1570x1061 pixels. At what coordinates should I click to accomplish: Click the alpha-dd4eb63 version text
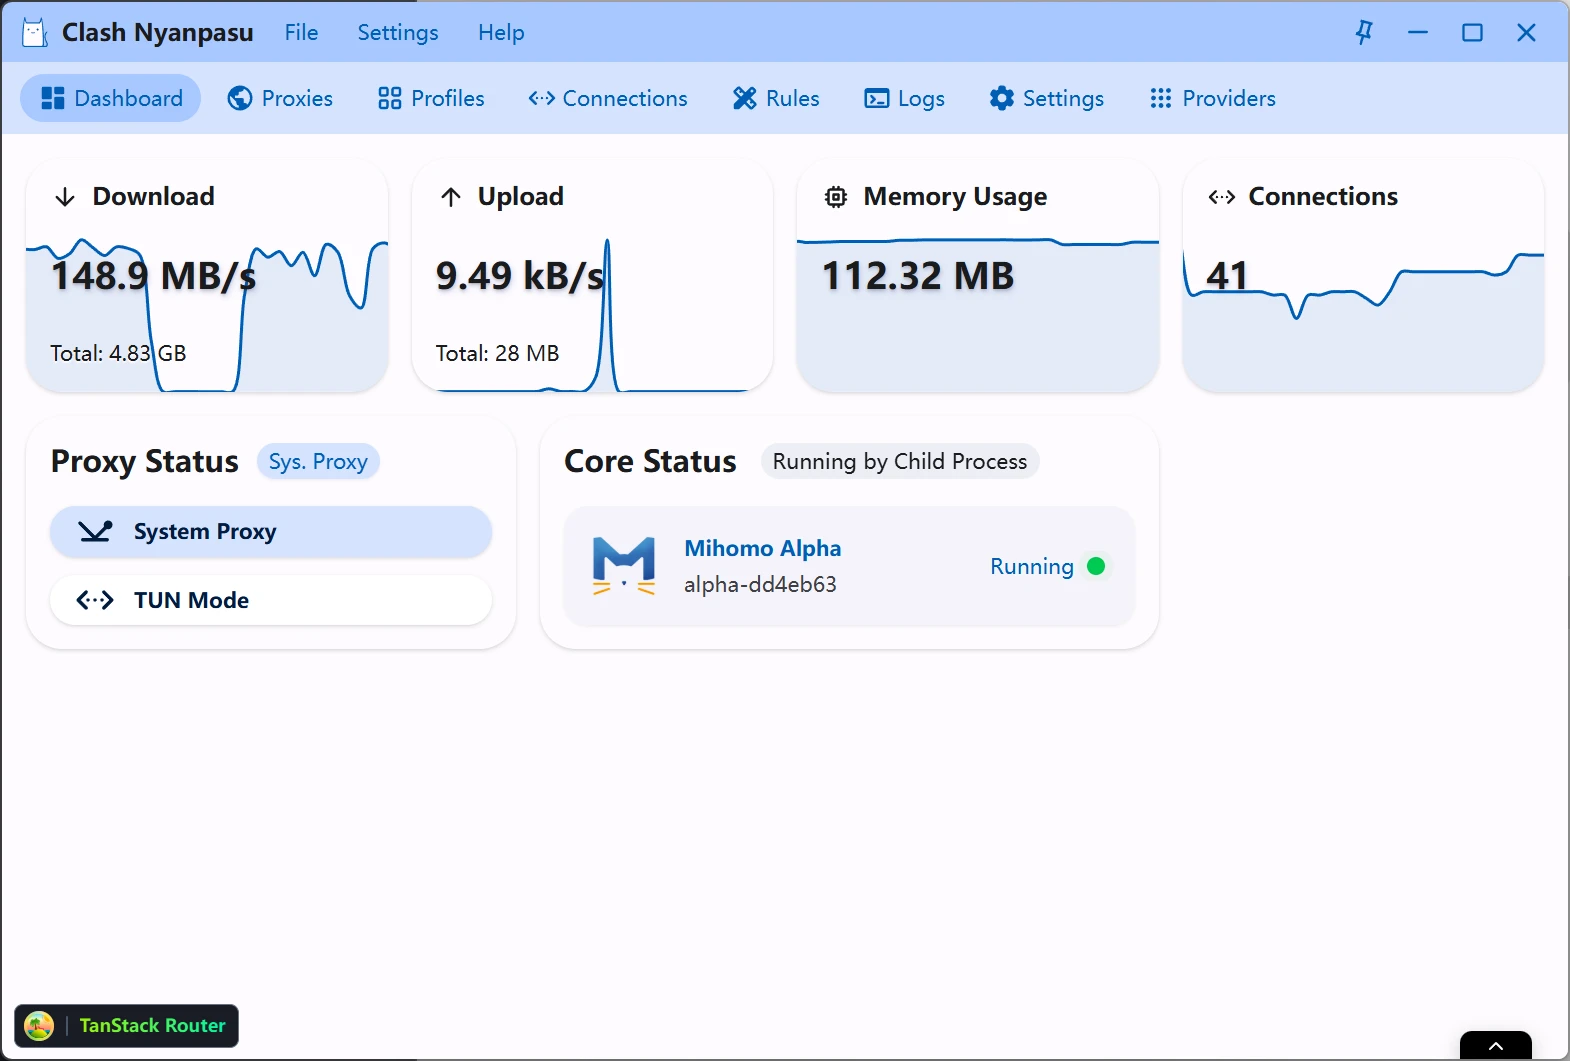tap(760, 584)
